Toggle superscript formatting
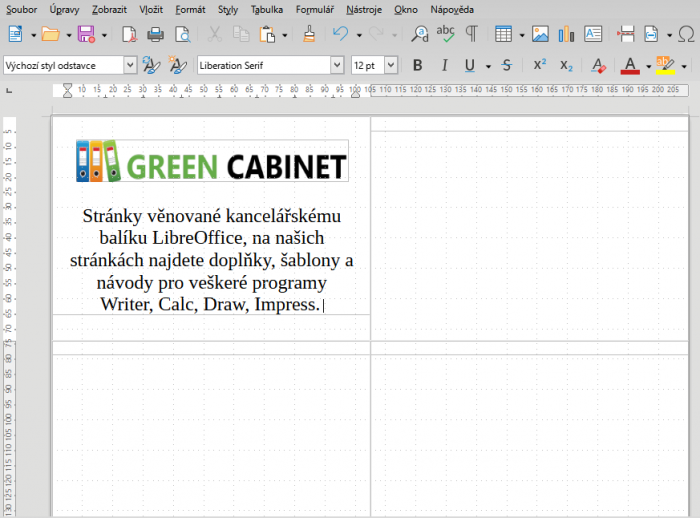Viewport: 700px width, 518px height. point(540,65)
